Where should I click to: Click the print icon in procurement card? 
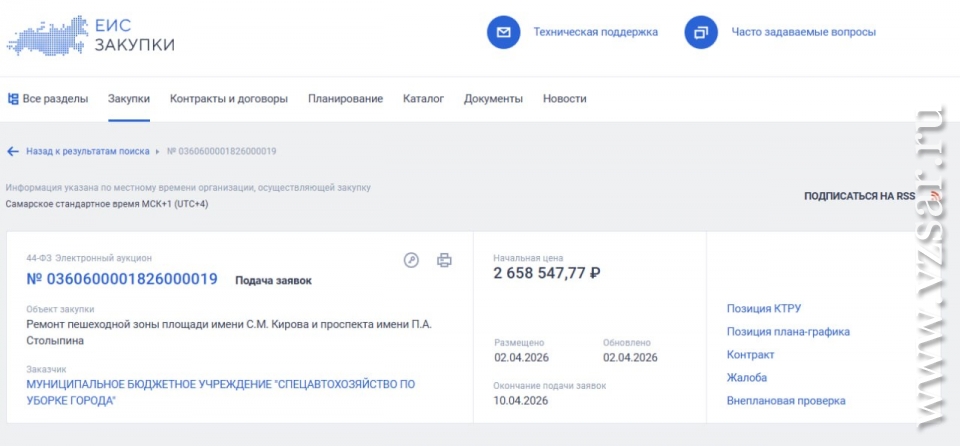444,260
